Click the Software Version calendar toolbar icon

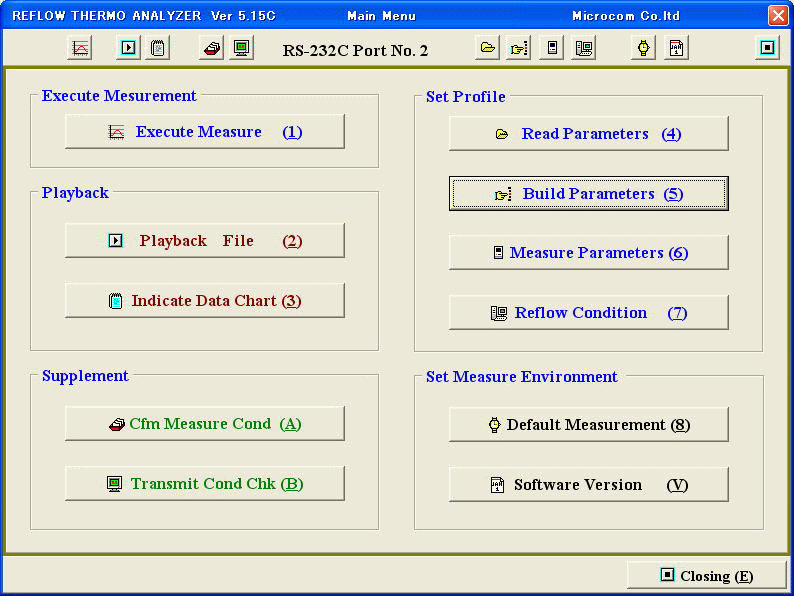tap(677, 49)
